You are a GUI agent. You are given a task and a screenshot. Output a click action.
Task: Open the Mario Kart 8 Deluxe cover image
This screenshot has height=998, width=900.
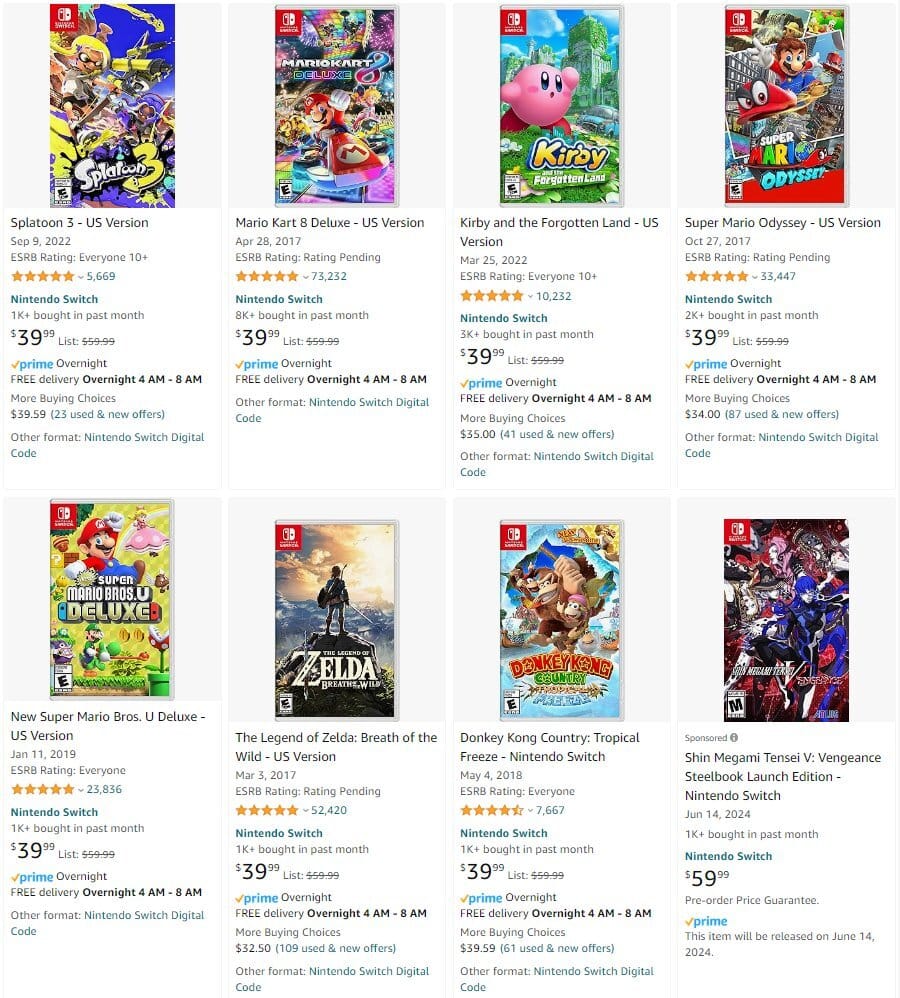[337, 106]
